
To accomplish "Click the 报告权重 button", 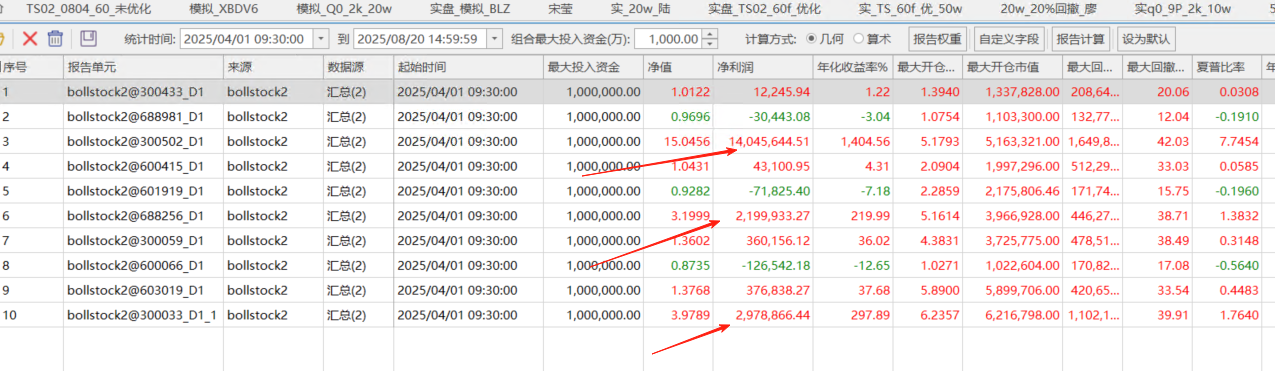I will pos(937,39).
